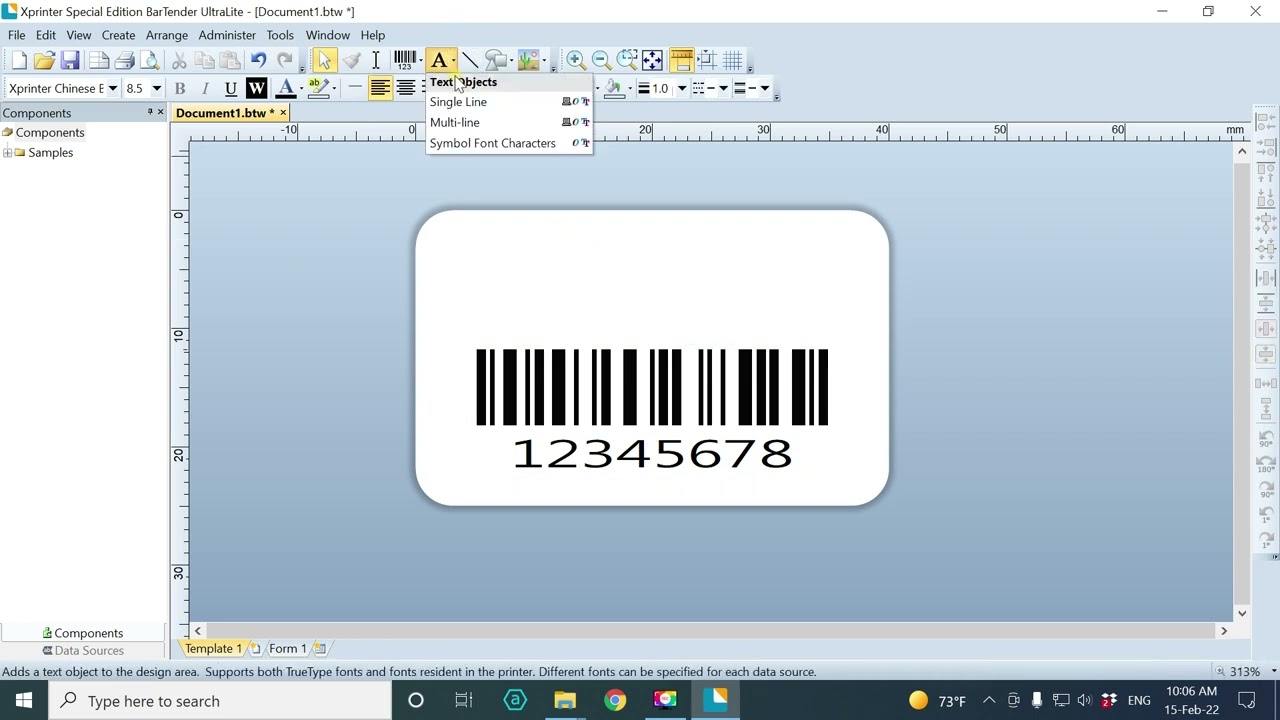
Task: Set left text alignment
Action: 380,88
